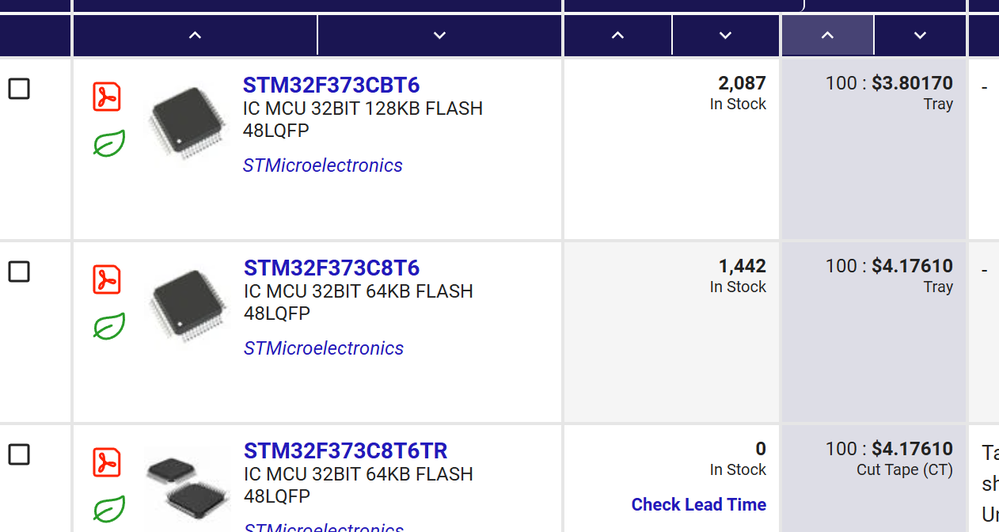999x532 pixels.
Task: Click Check Lead Time link
Action: click(698, 505)
